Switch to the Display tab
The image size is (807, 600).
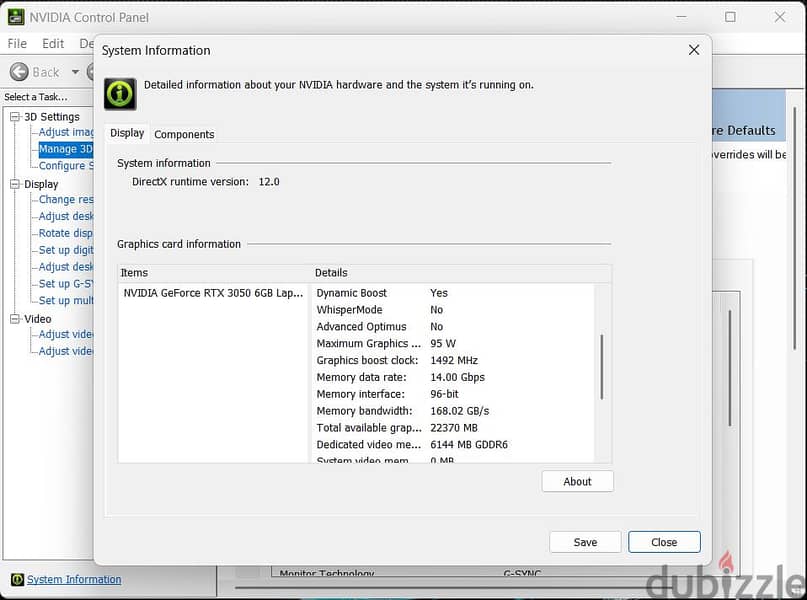tap(127, 133)
